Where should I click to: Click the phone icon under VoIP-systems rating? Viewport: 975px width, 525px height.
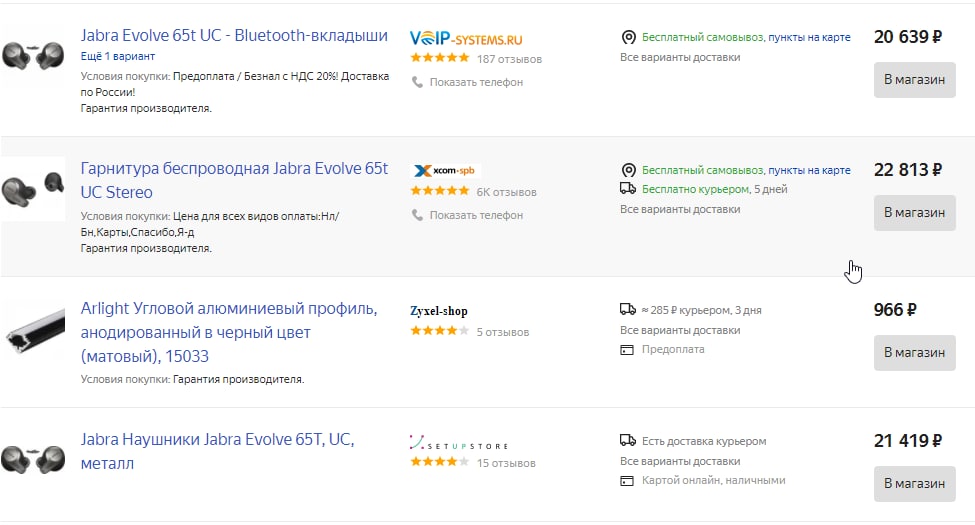point(417,82)
